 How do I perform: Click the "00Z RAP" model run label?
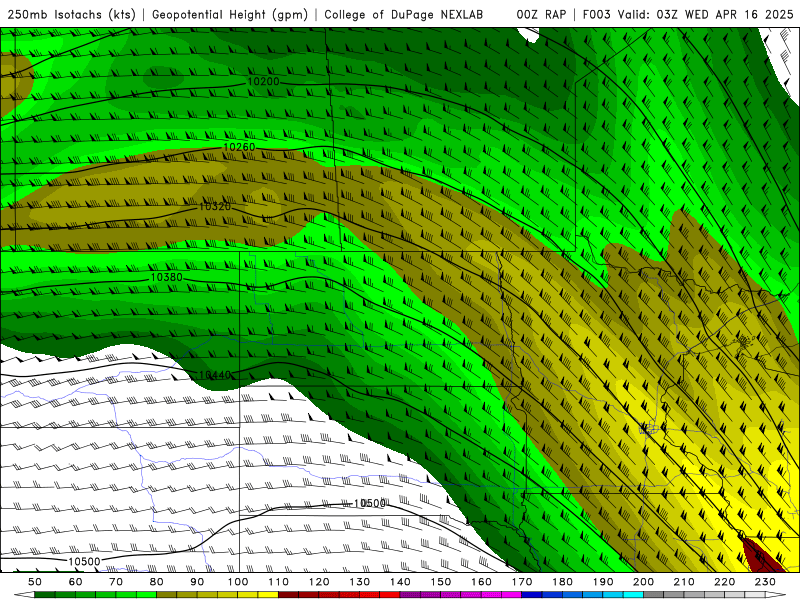pyautogui.click(x=541, y=15)
